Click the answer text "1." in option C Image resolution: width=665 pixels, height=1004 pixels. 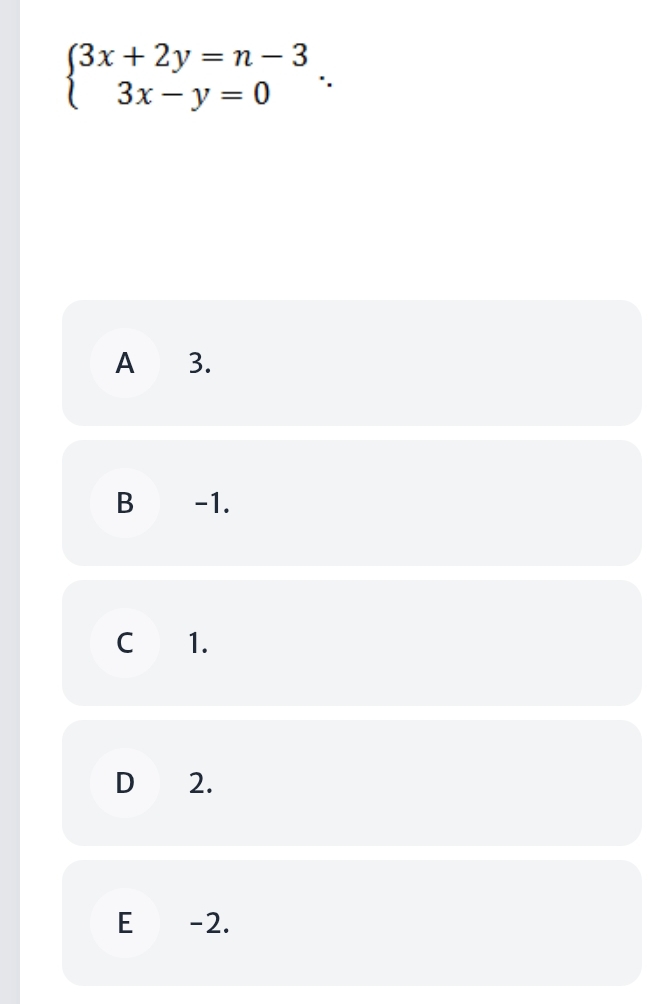coord(198,643)
